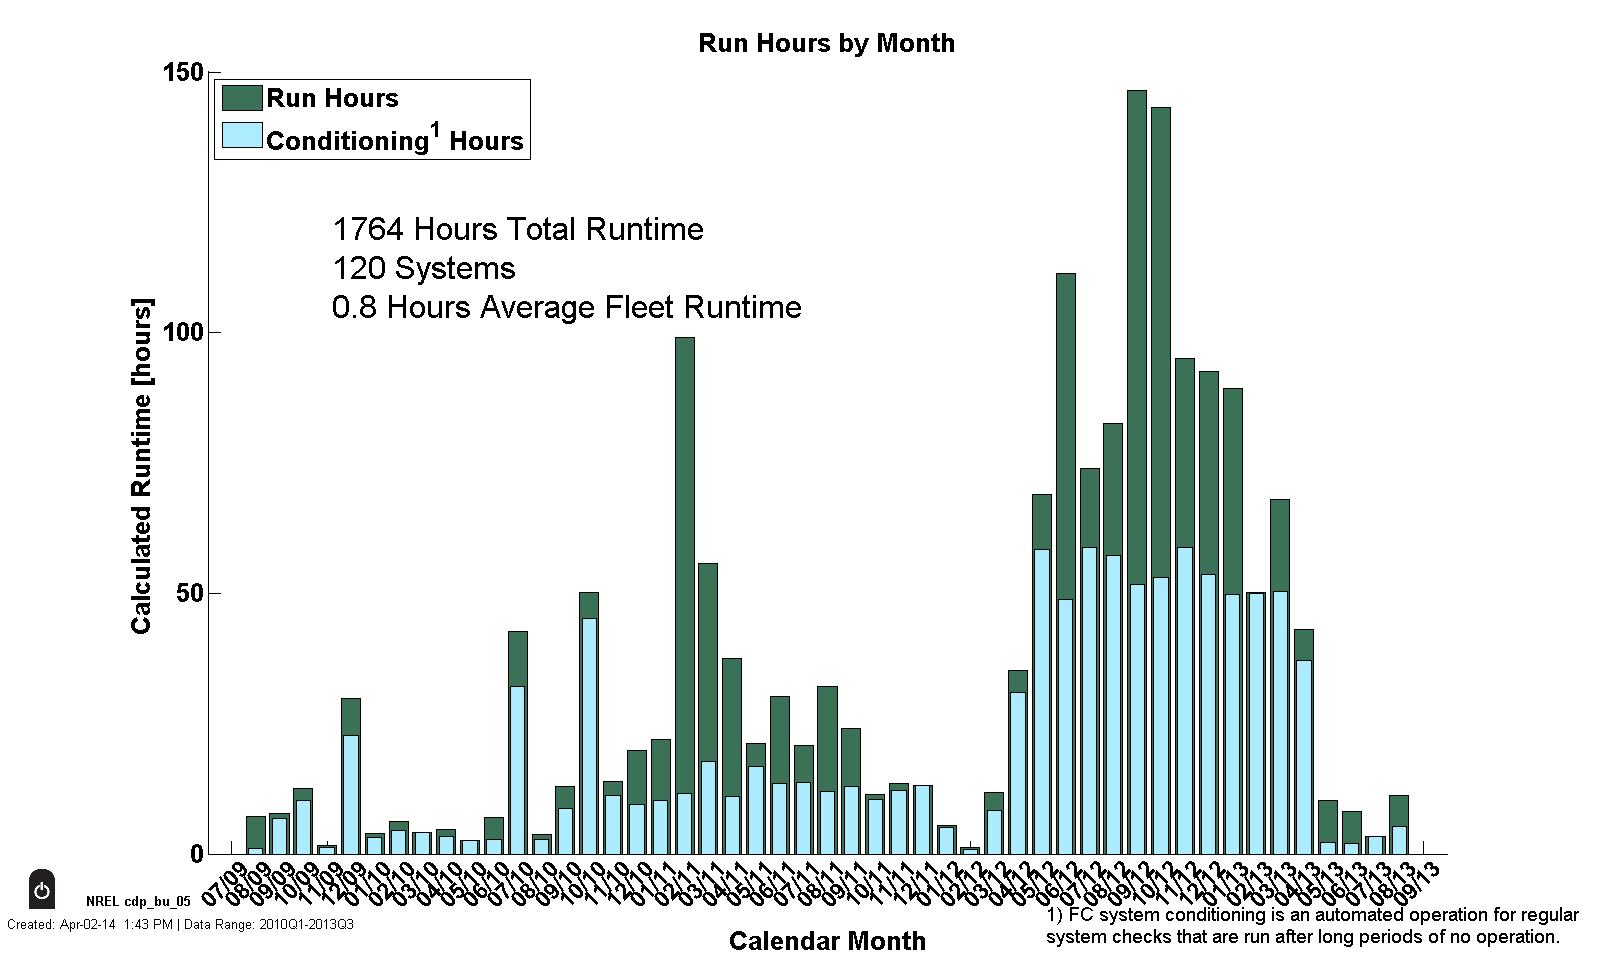Click the '0.8 Hours Average Fleet Runtime' text

click(566, 307)
